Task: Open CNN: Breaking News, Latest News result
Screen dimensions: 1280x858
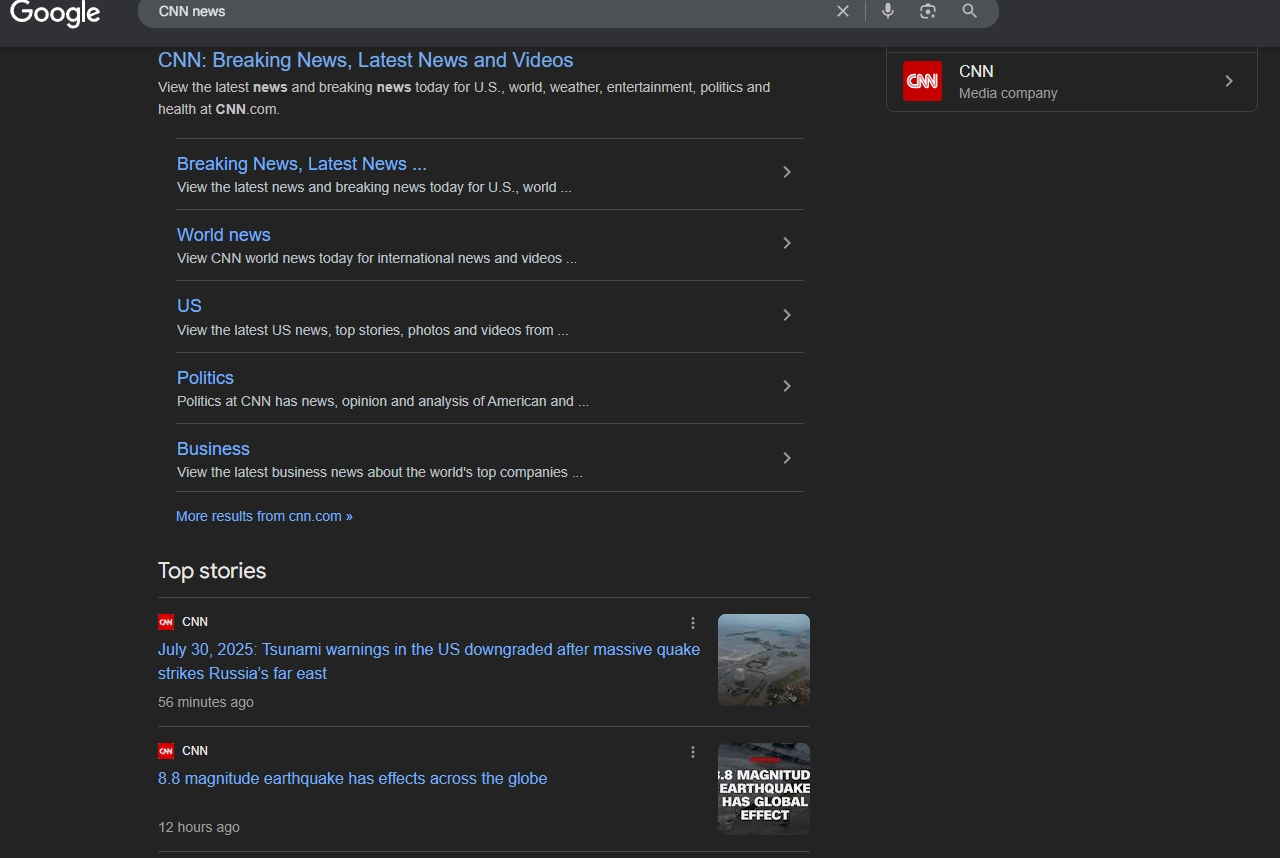Action: (x=365, y=60)
